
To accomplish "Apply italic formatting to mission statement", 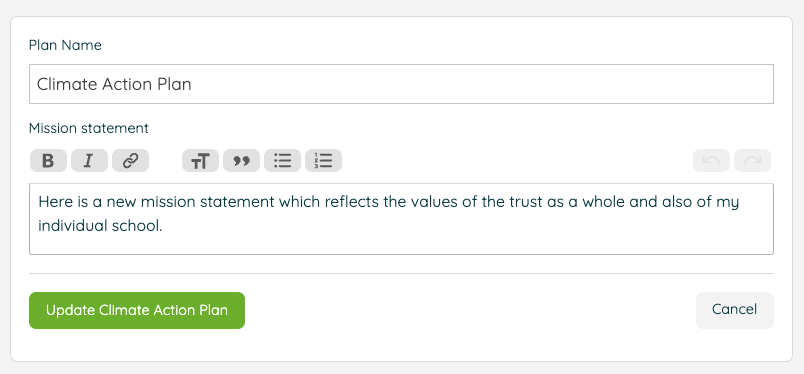I will (x=89, y=161).
